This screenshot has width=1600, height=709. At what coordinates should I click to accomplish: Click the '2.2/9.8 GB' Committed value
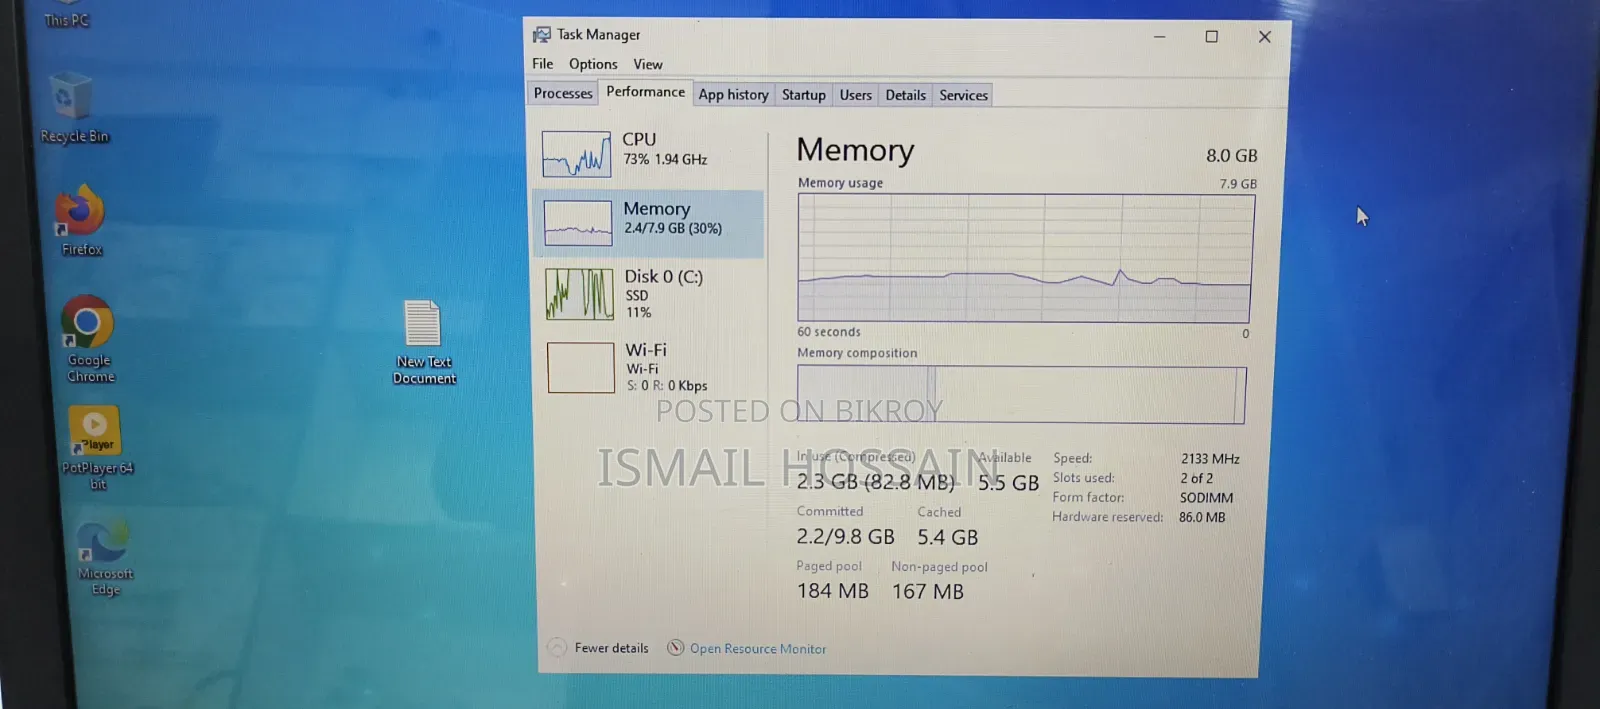coord(846,537)
